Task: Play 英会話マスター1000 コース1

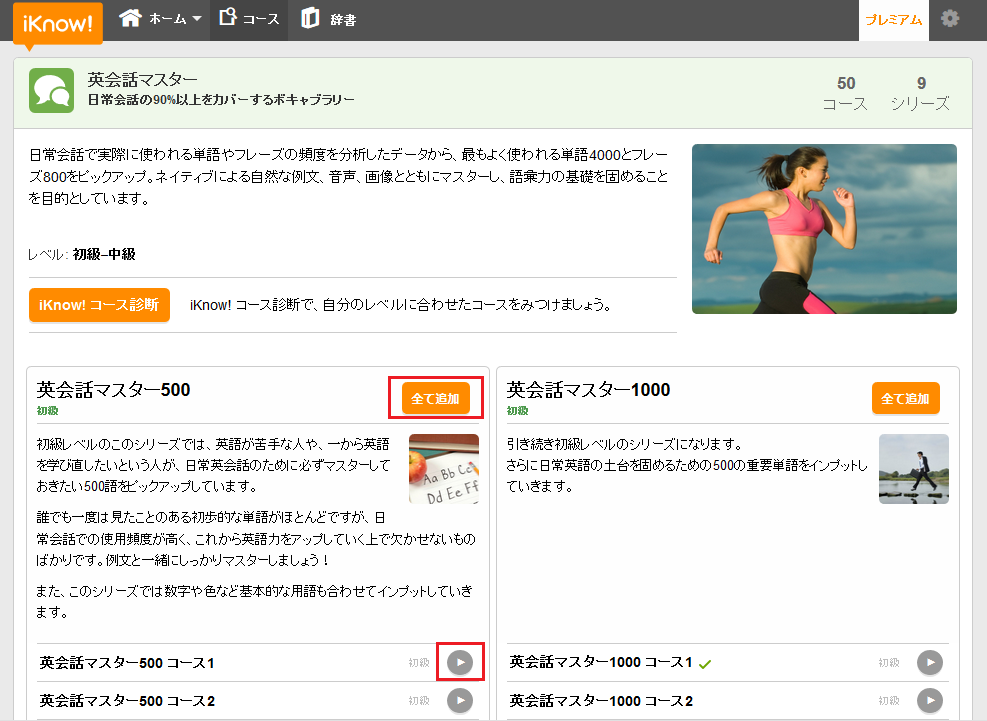Action: 930,662
